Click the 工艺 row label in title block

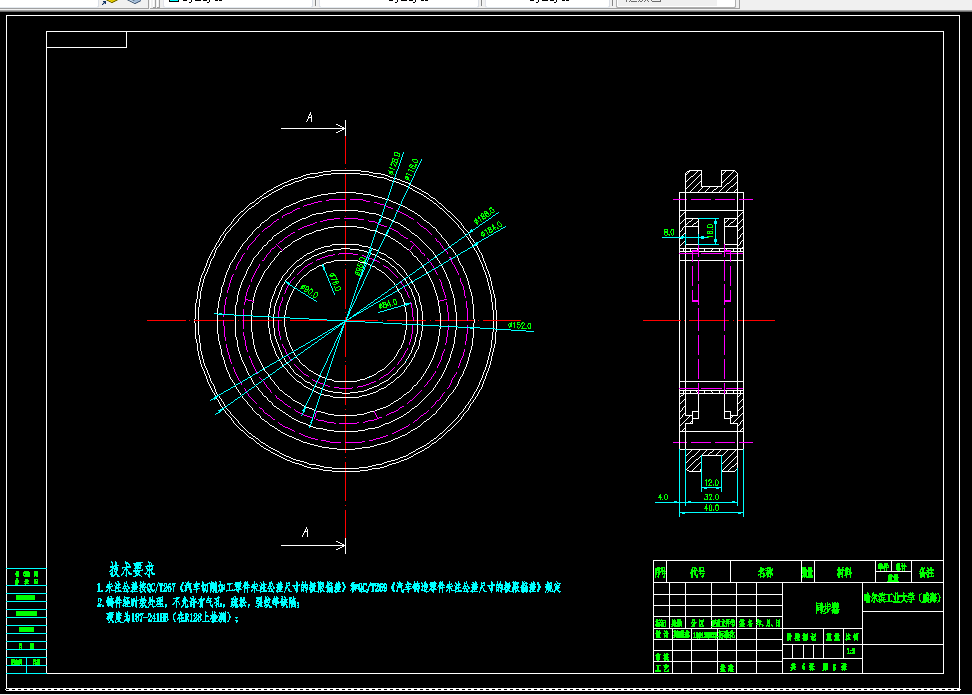point(663,668)
